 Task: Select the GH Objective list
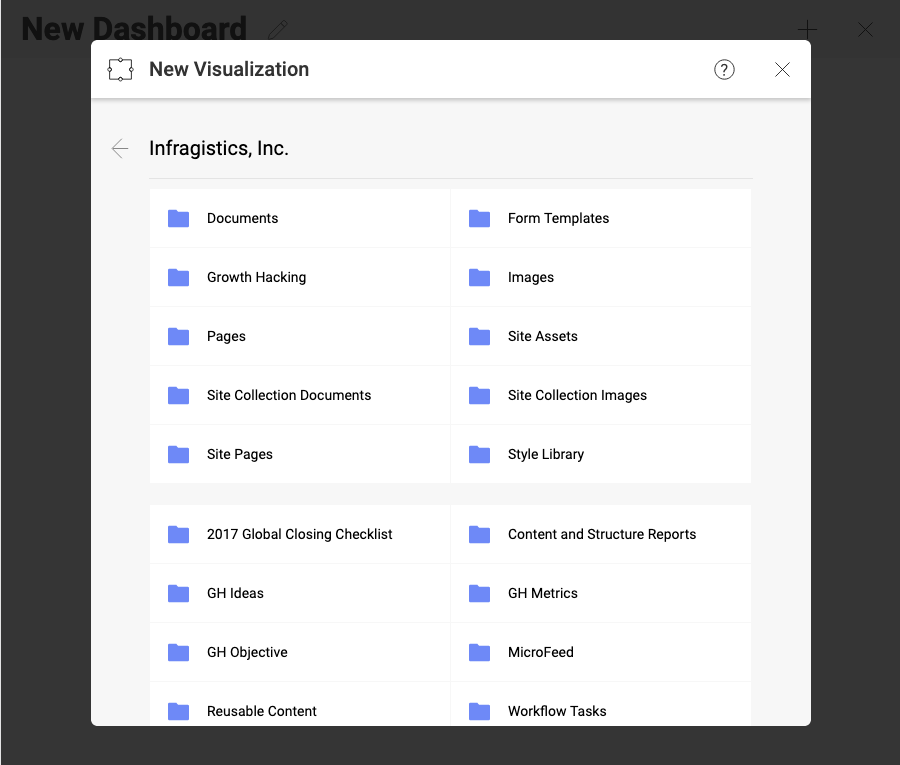tap(247, 652)
